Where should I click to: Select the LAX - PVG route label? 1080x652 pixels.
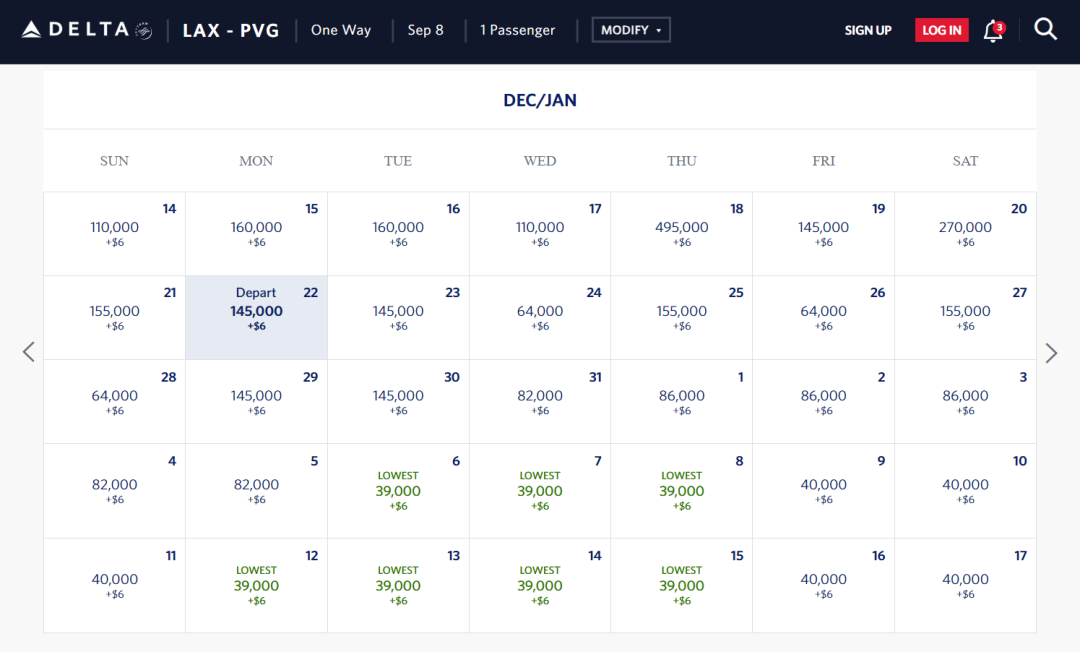[x=230, y=30]
